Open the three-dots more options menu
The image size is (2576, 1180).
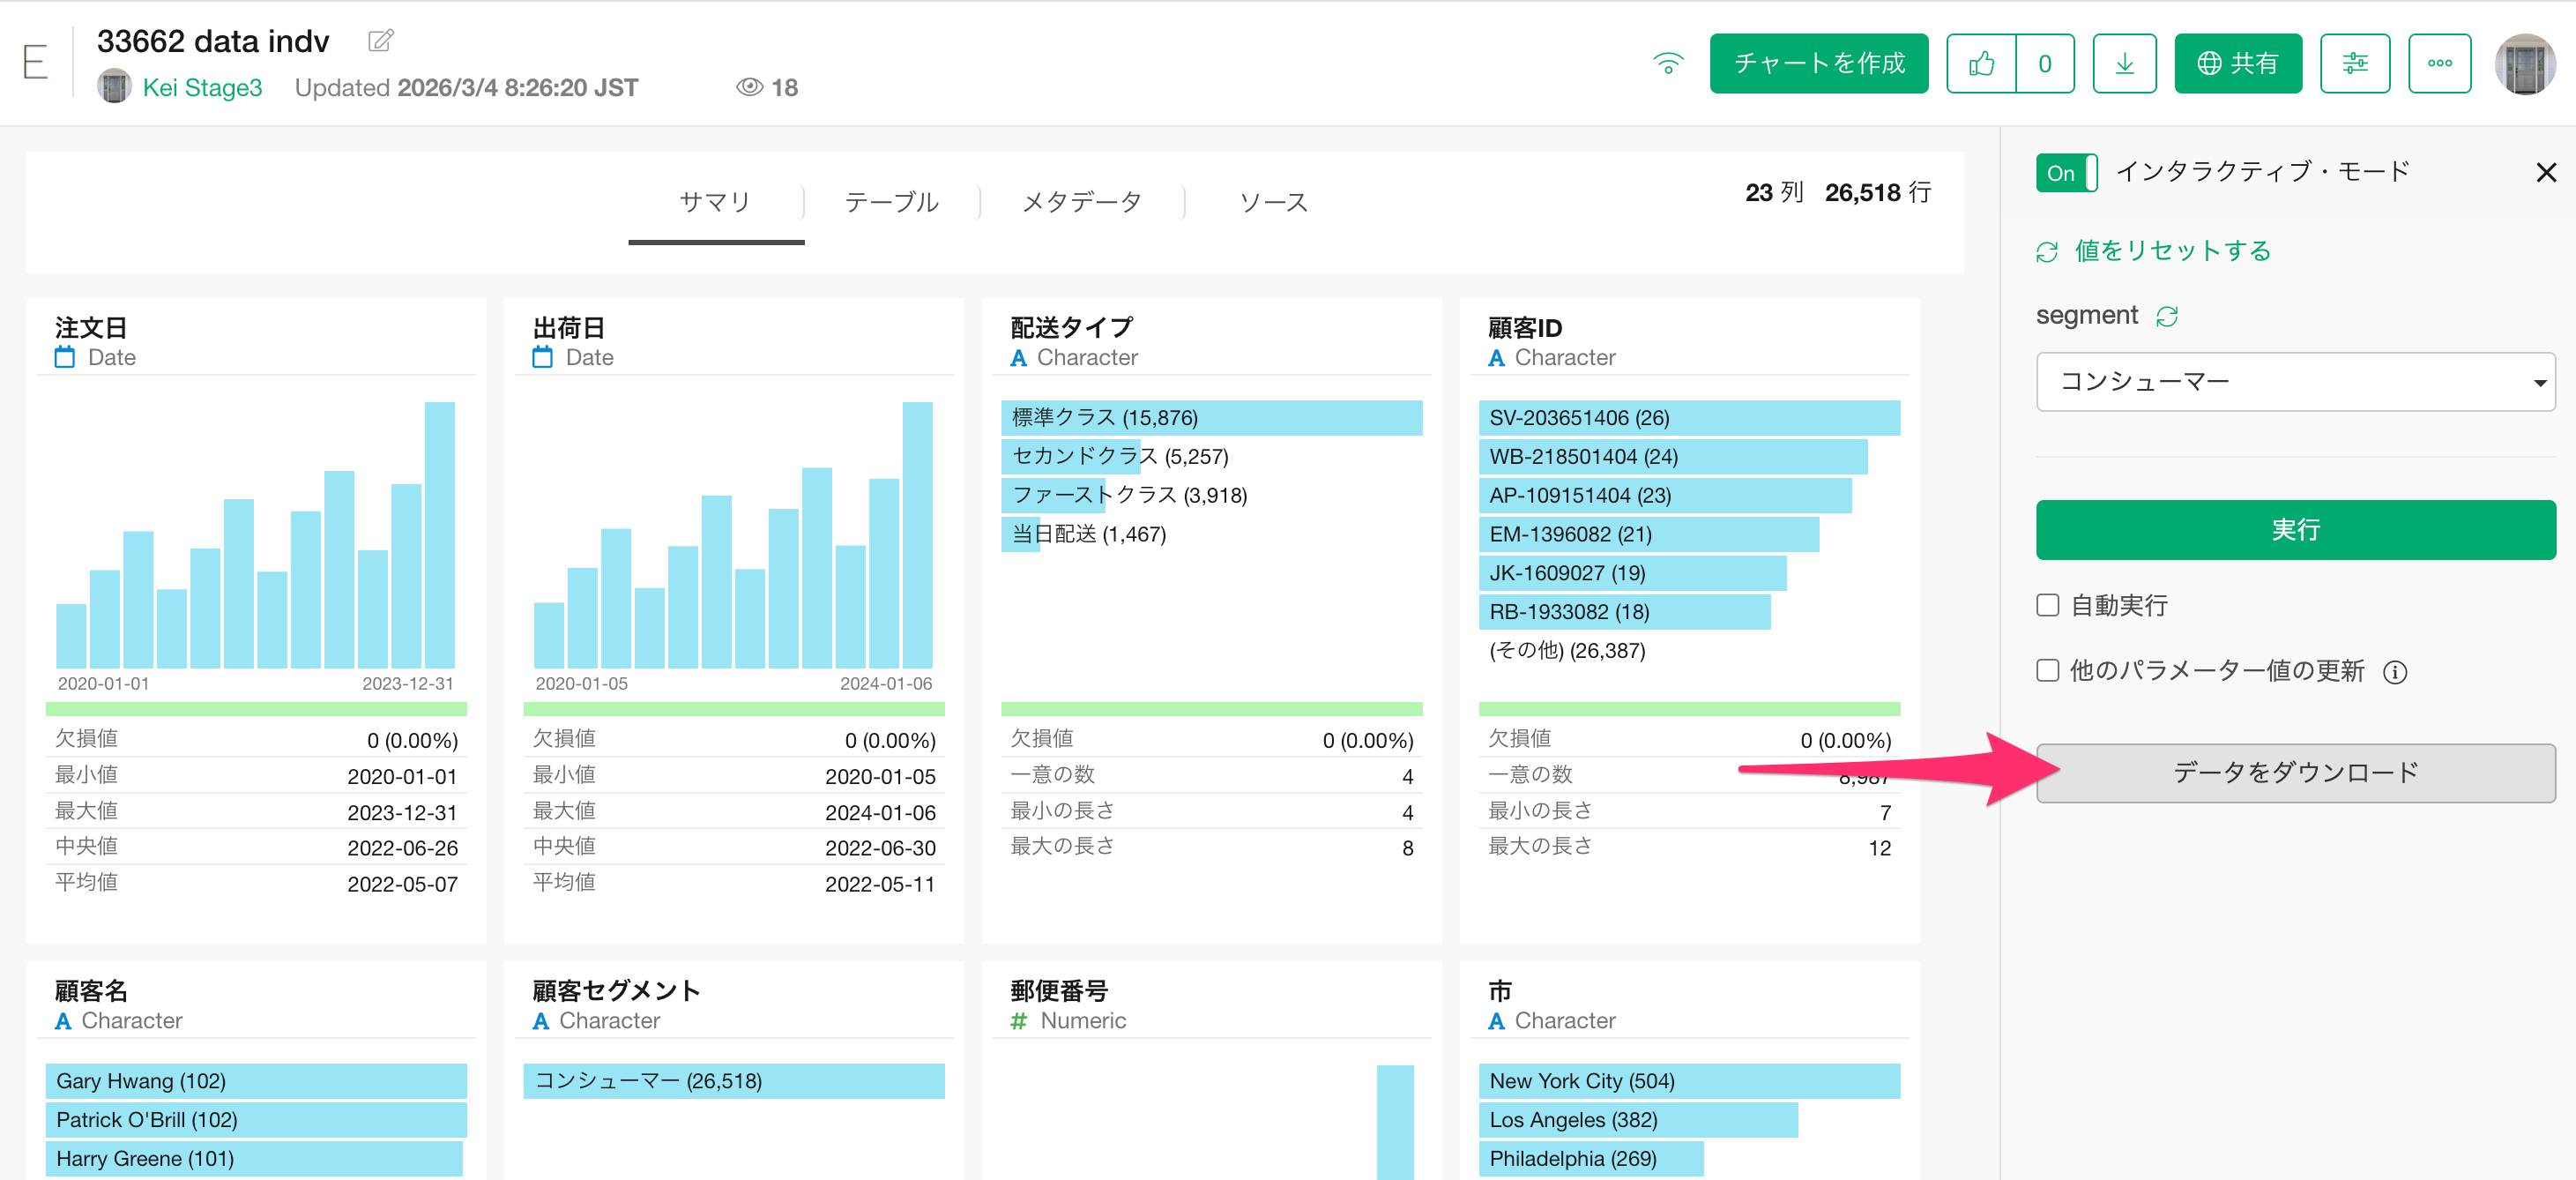(2439, 64)
